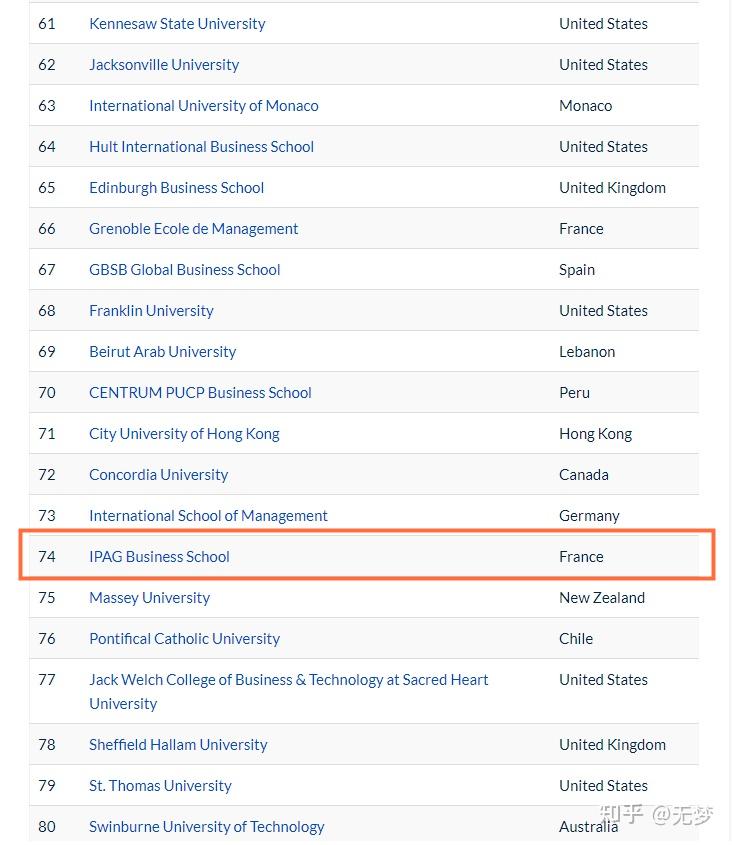Screen dimensions: 732x845
Task: Open Beirut Arab University link
Action: [162, 351]
